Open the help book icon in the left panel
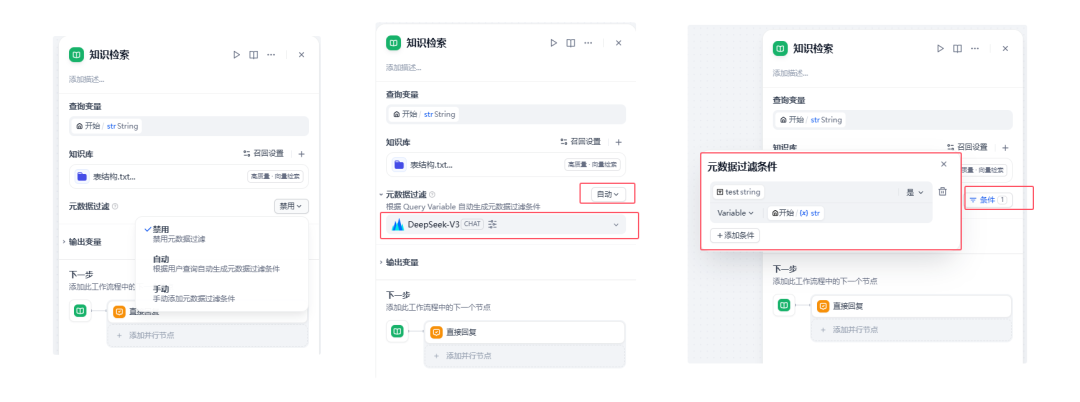 coord(253,55)
